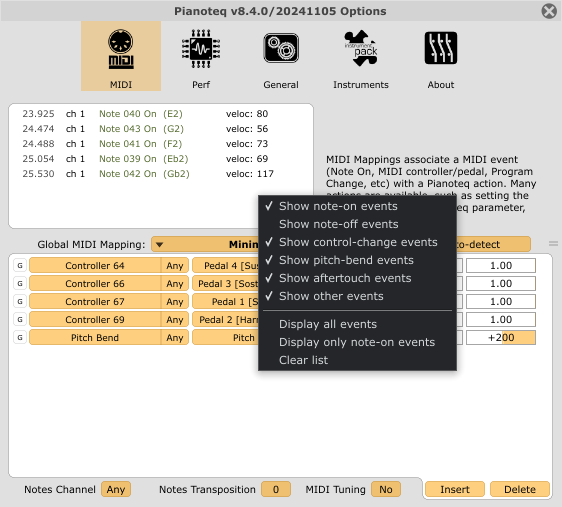Toggle Show pitch-bend events
The width and height of the screenshot is (562, 507).
click(357, 260)
